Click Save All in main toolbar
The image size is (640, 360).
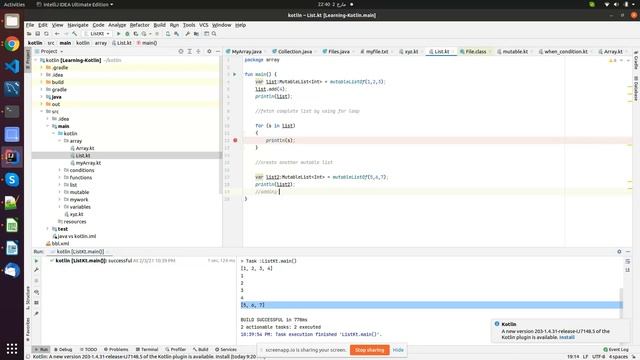38,34
